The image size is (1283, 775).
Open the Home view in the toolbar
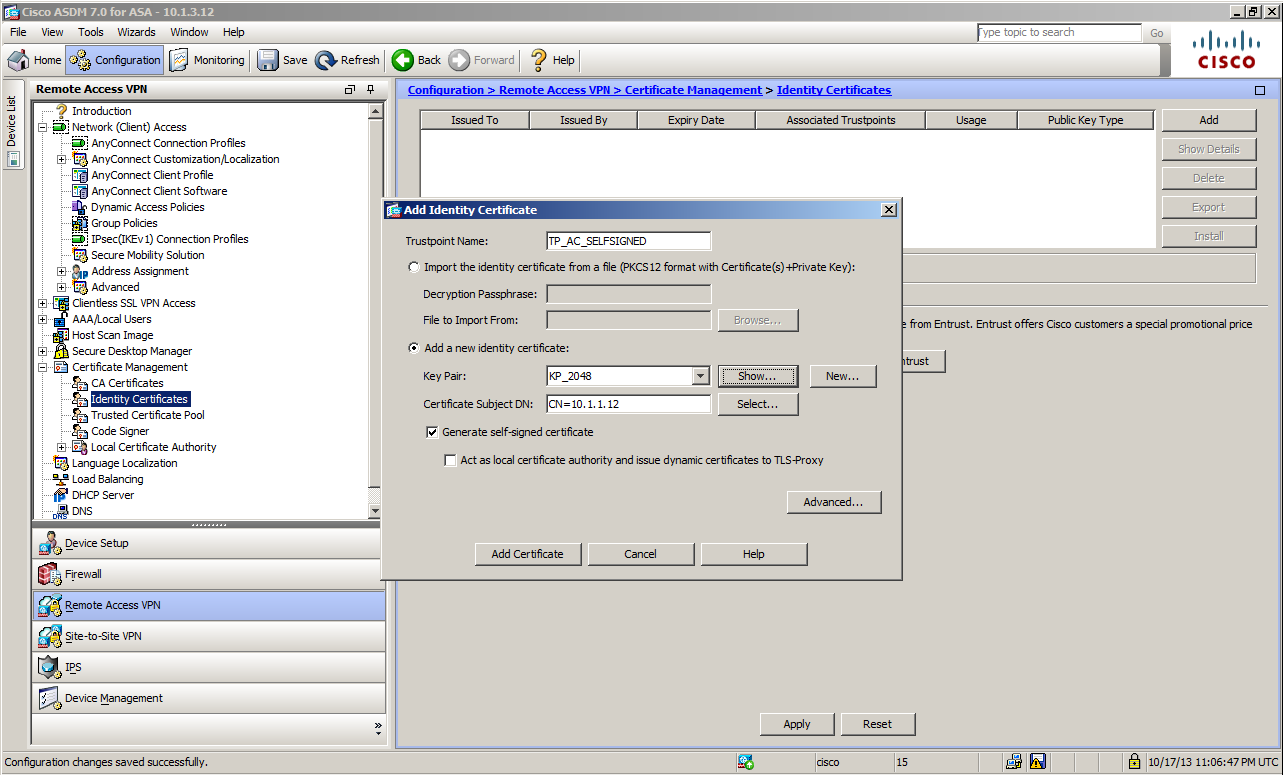tap(35, 60)
